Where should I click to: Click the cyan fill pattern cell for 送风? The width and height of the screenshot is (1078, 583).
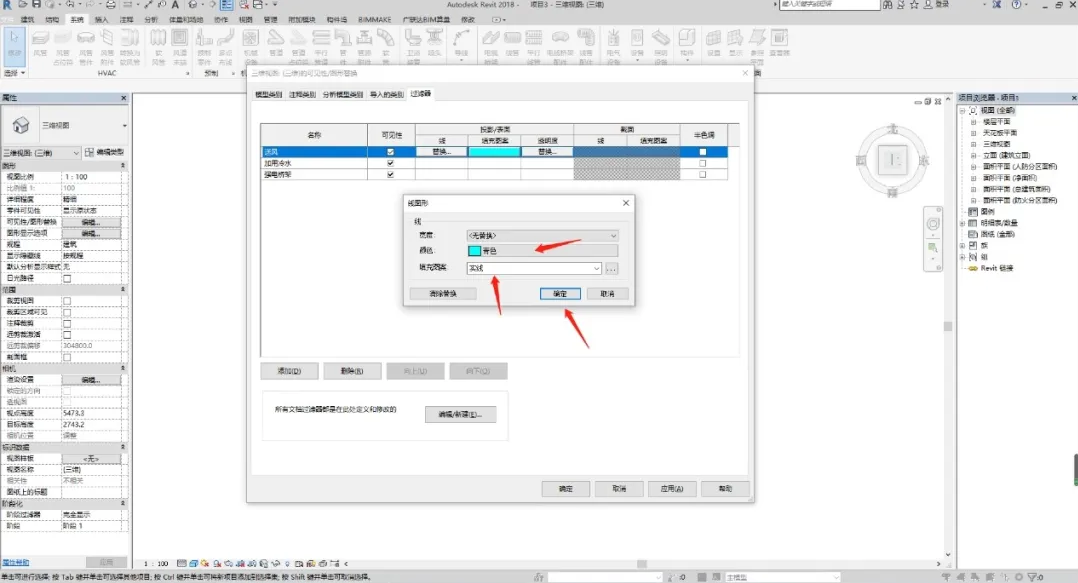coord(494,152)
